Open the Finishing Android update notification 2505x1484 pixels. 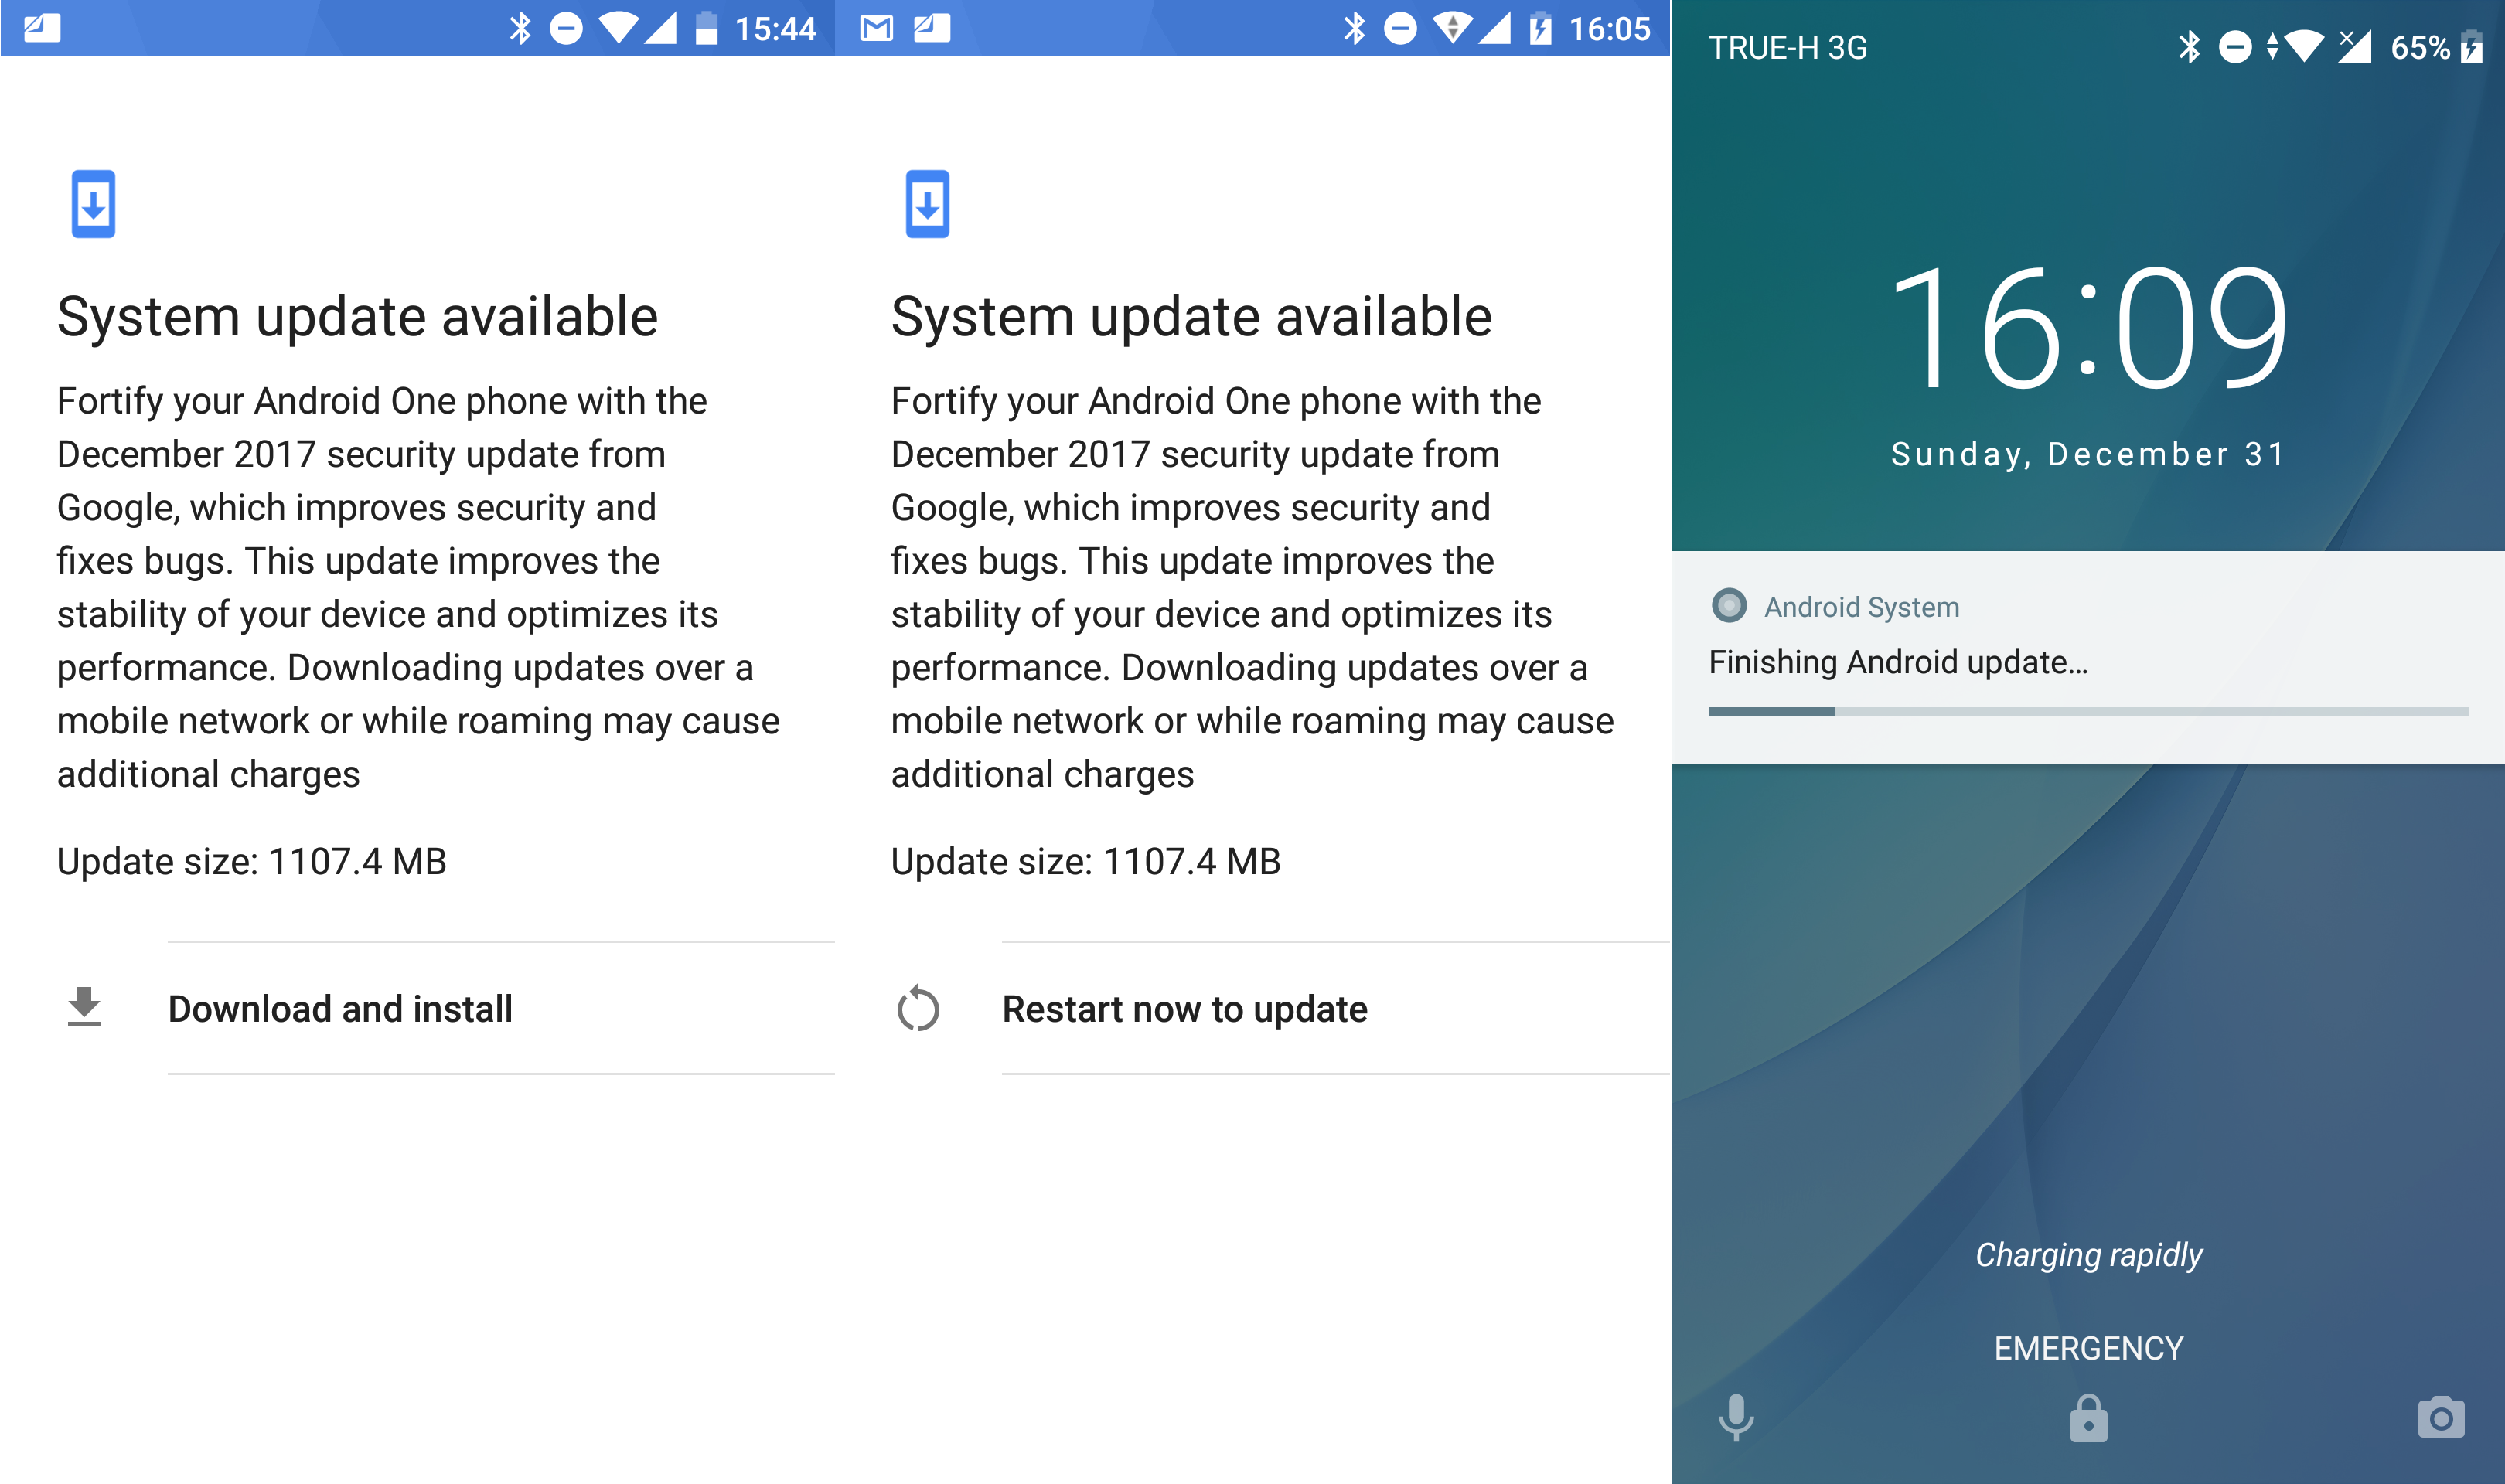point(2088,657)
